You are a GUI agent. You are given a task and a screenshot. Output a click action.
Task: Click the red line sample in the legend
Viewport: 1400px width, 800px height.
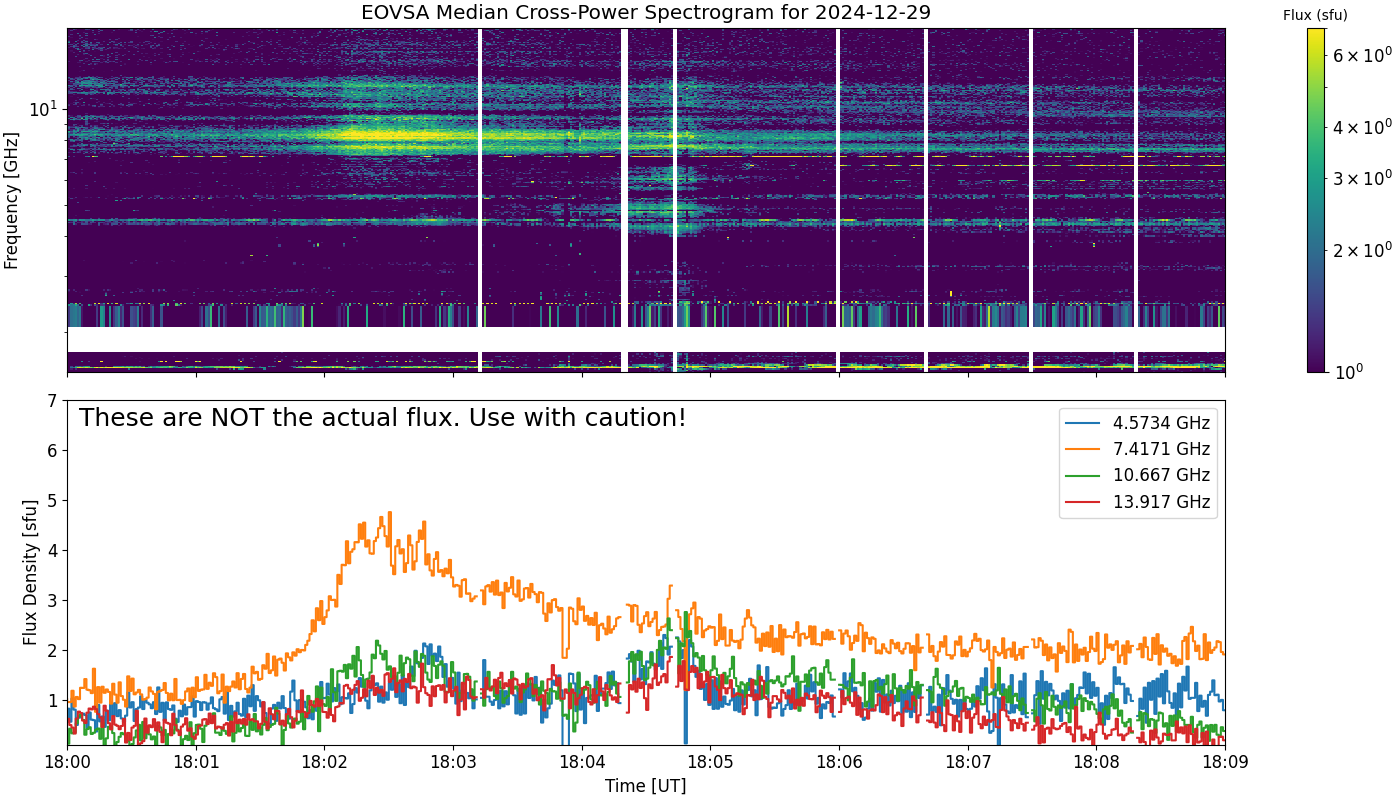(x=1084, y=501)
